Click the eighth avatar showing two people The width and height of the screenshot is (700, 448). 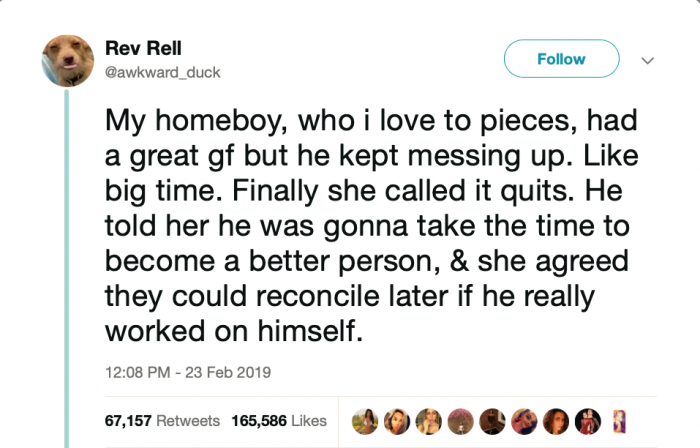pyautogui.click(x=589, y=420)
